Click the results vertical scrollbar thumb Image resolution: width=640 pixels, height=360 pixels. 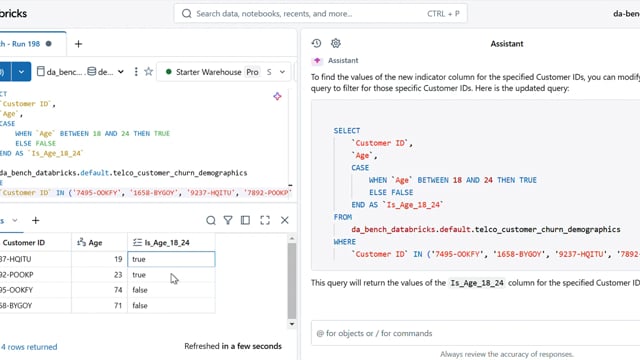point(291,281)
